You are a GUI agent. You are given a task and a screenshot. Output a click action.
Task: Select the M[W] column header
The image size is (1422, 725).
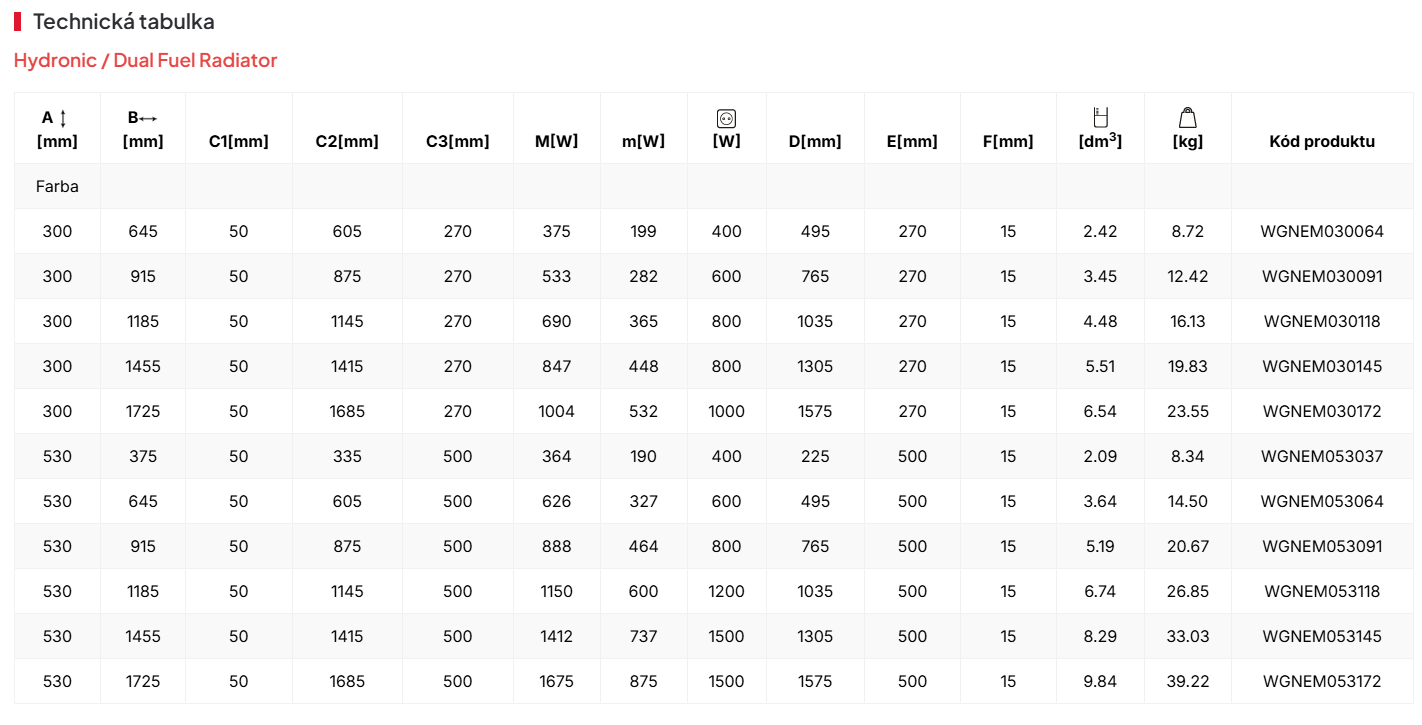tap(556, 141)
